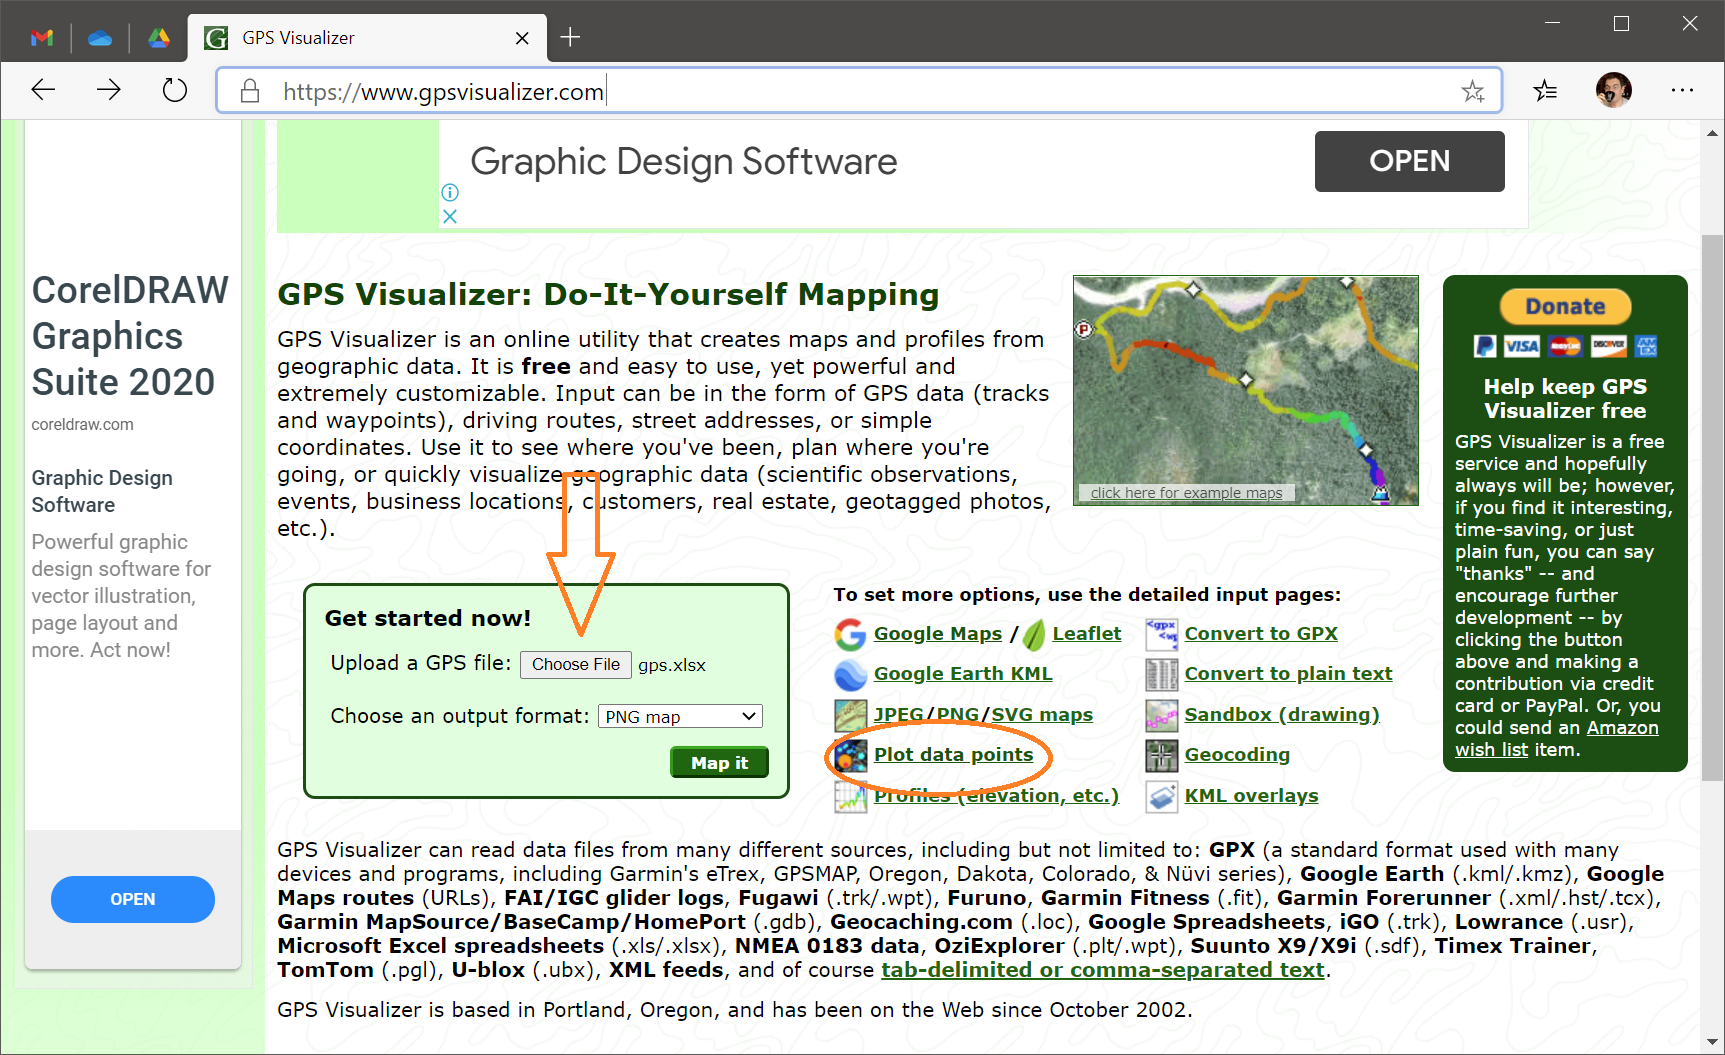Click the Leaflet leaf icon
1725x1055 pixels.
click(1034, 634)
